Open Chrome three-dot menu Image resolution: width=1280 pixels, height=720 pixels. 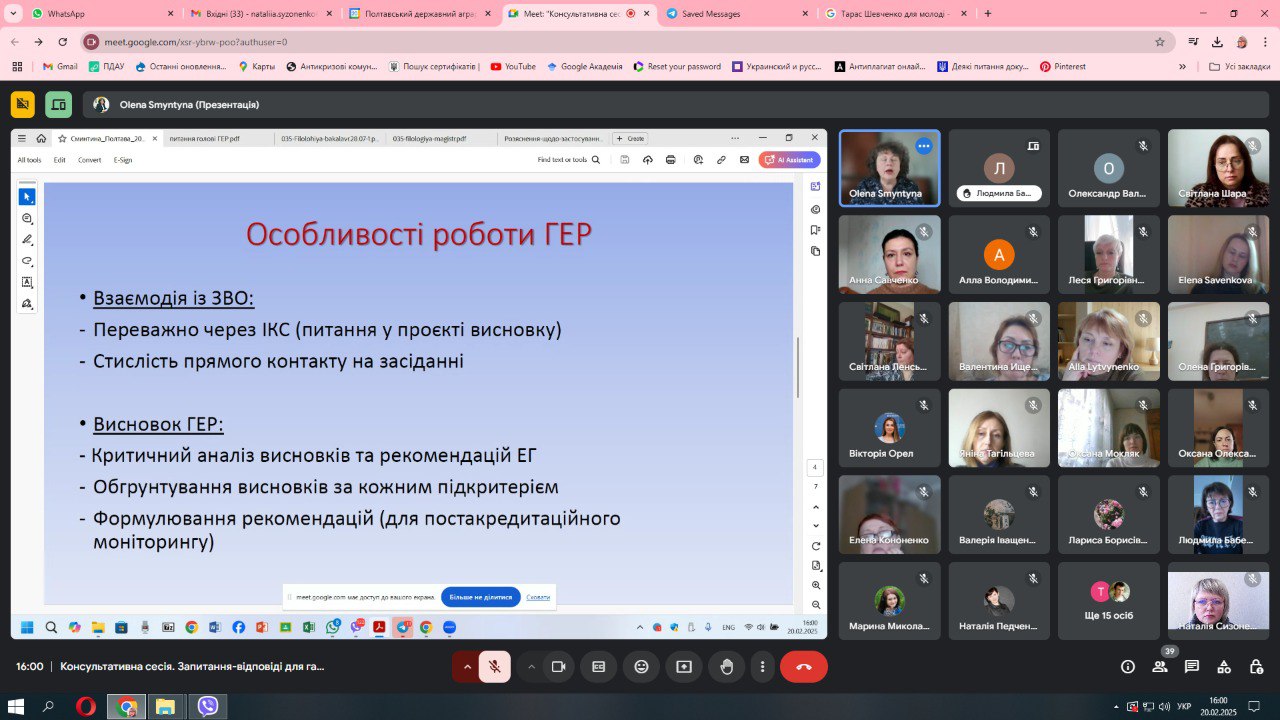click(x=1265, y=42)
